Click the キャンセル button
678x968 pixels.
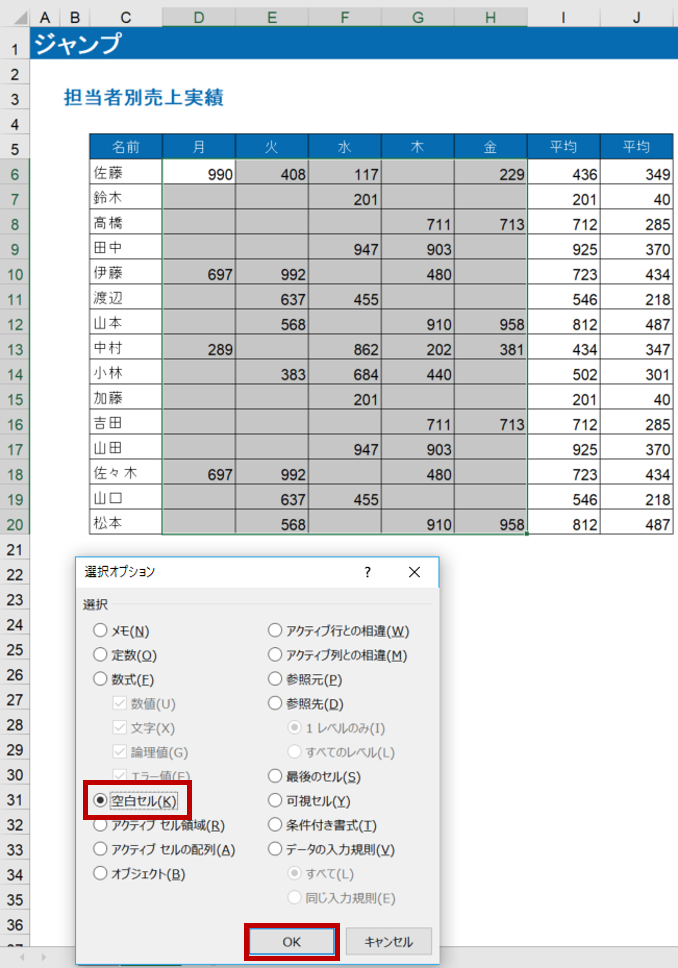(389, 941)
